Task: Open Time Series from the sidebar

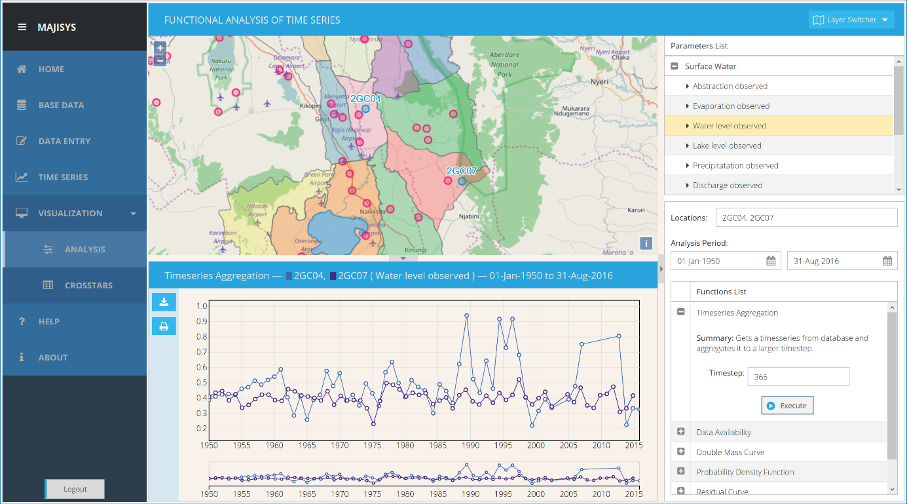Action: tap(64, 177)
